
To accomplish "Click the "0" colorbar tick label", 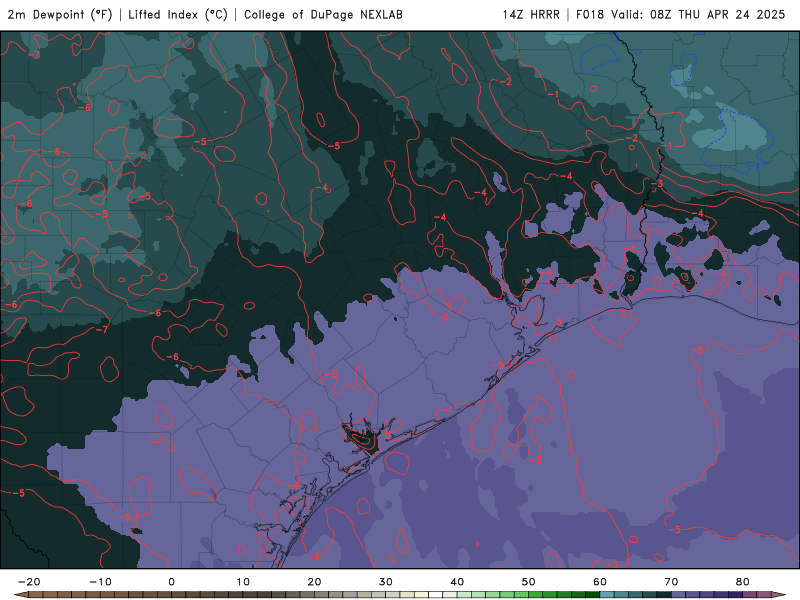I will click(171, 582).
